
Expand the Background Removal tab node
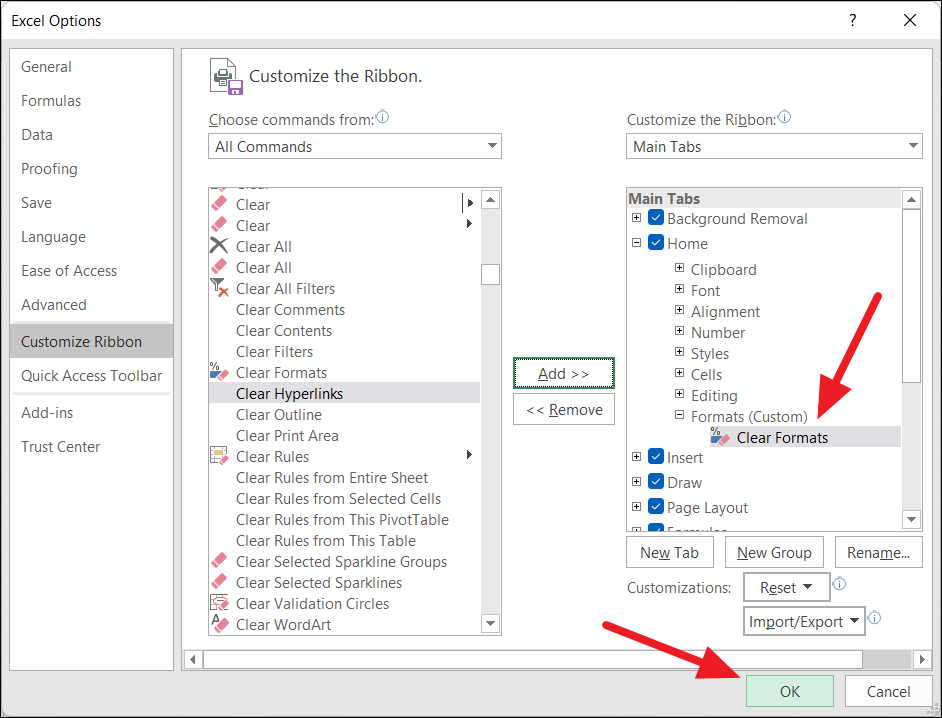click(x=636, y=218)
